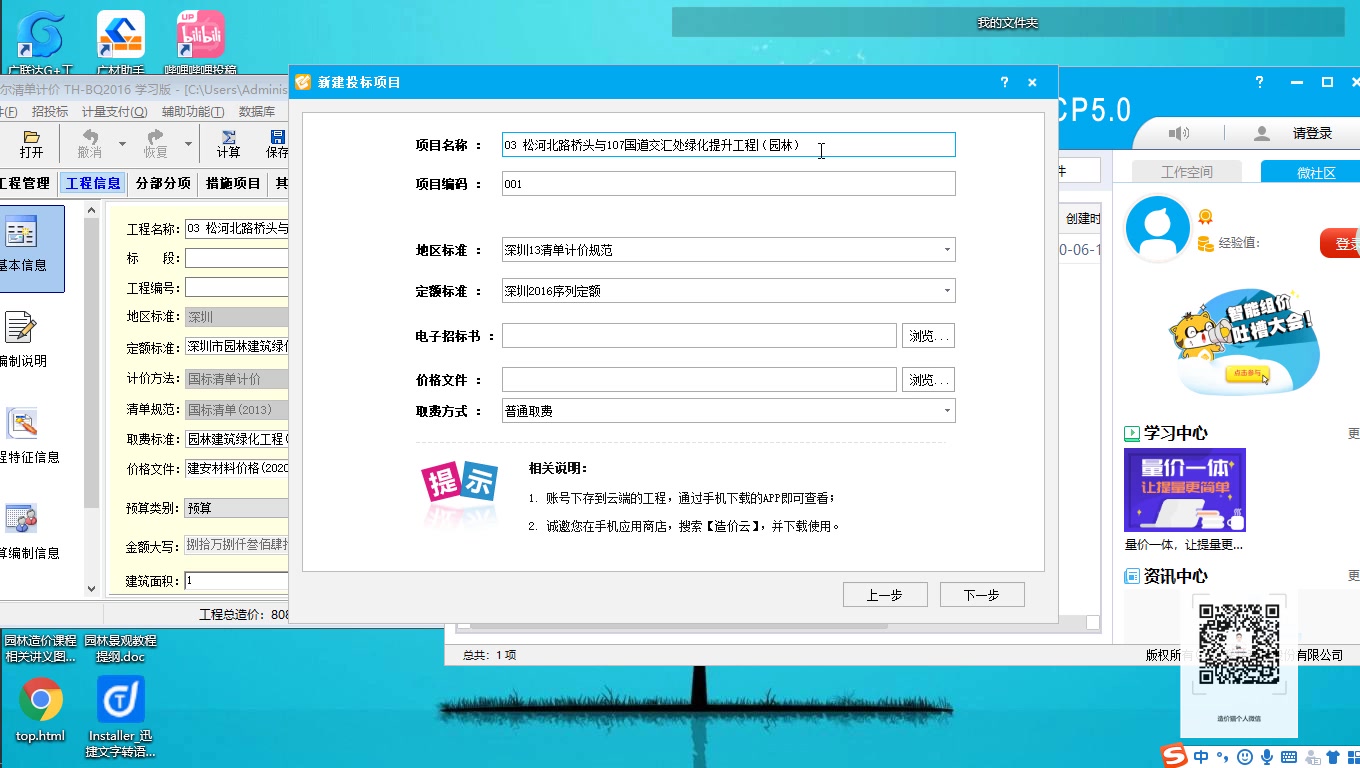Open the 地区标准 dropdown
This screenshot has width=1360, height=768.
(x=947, y=250)
